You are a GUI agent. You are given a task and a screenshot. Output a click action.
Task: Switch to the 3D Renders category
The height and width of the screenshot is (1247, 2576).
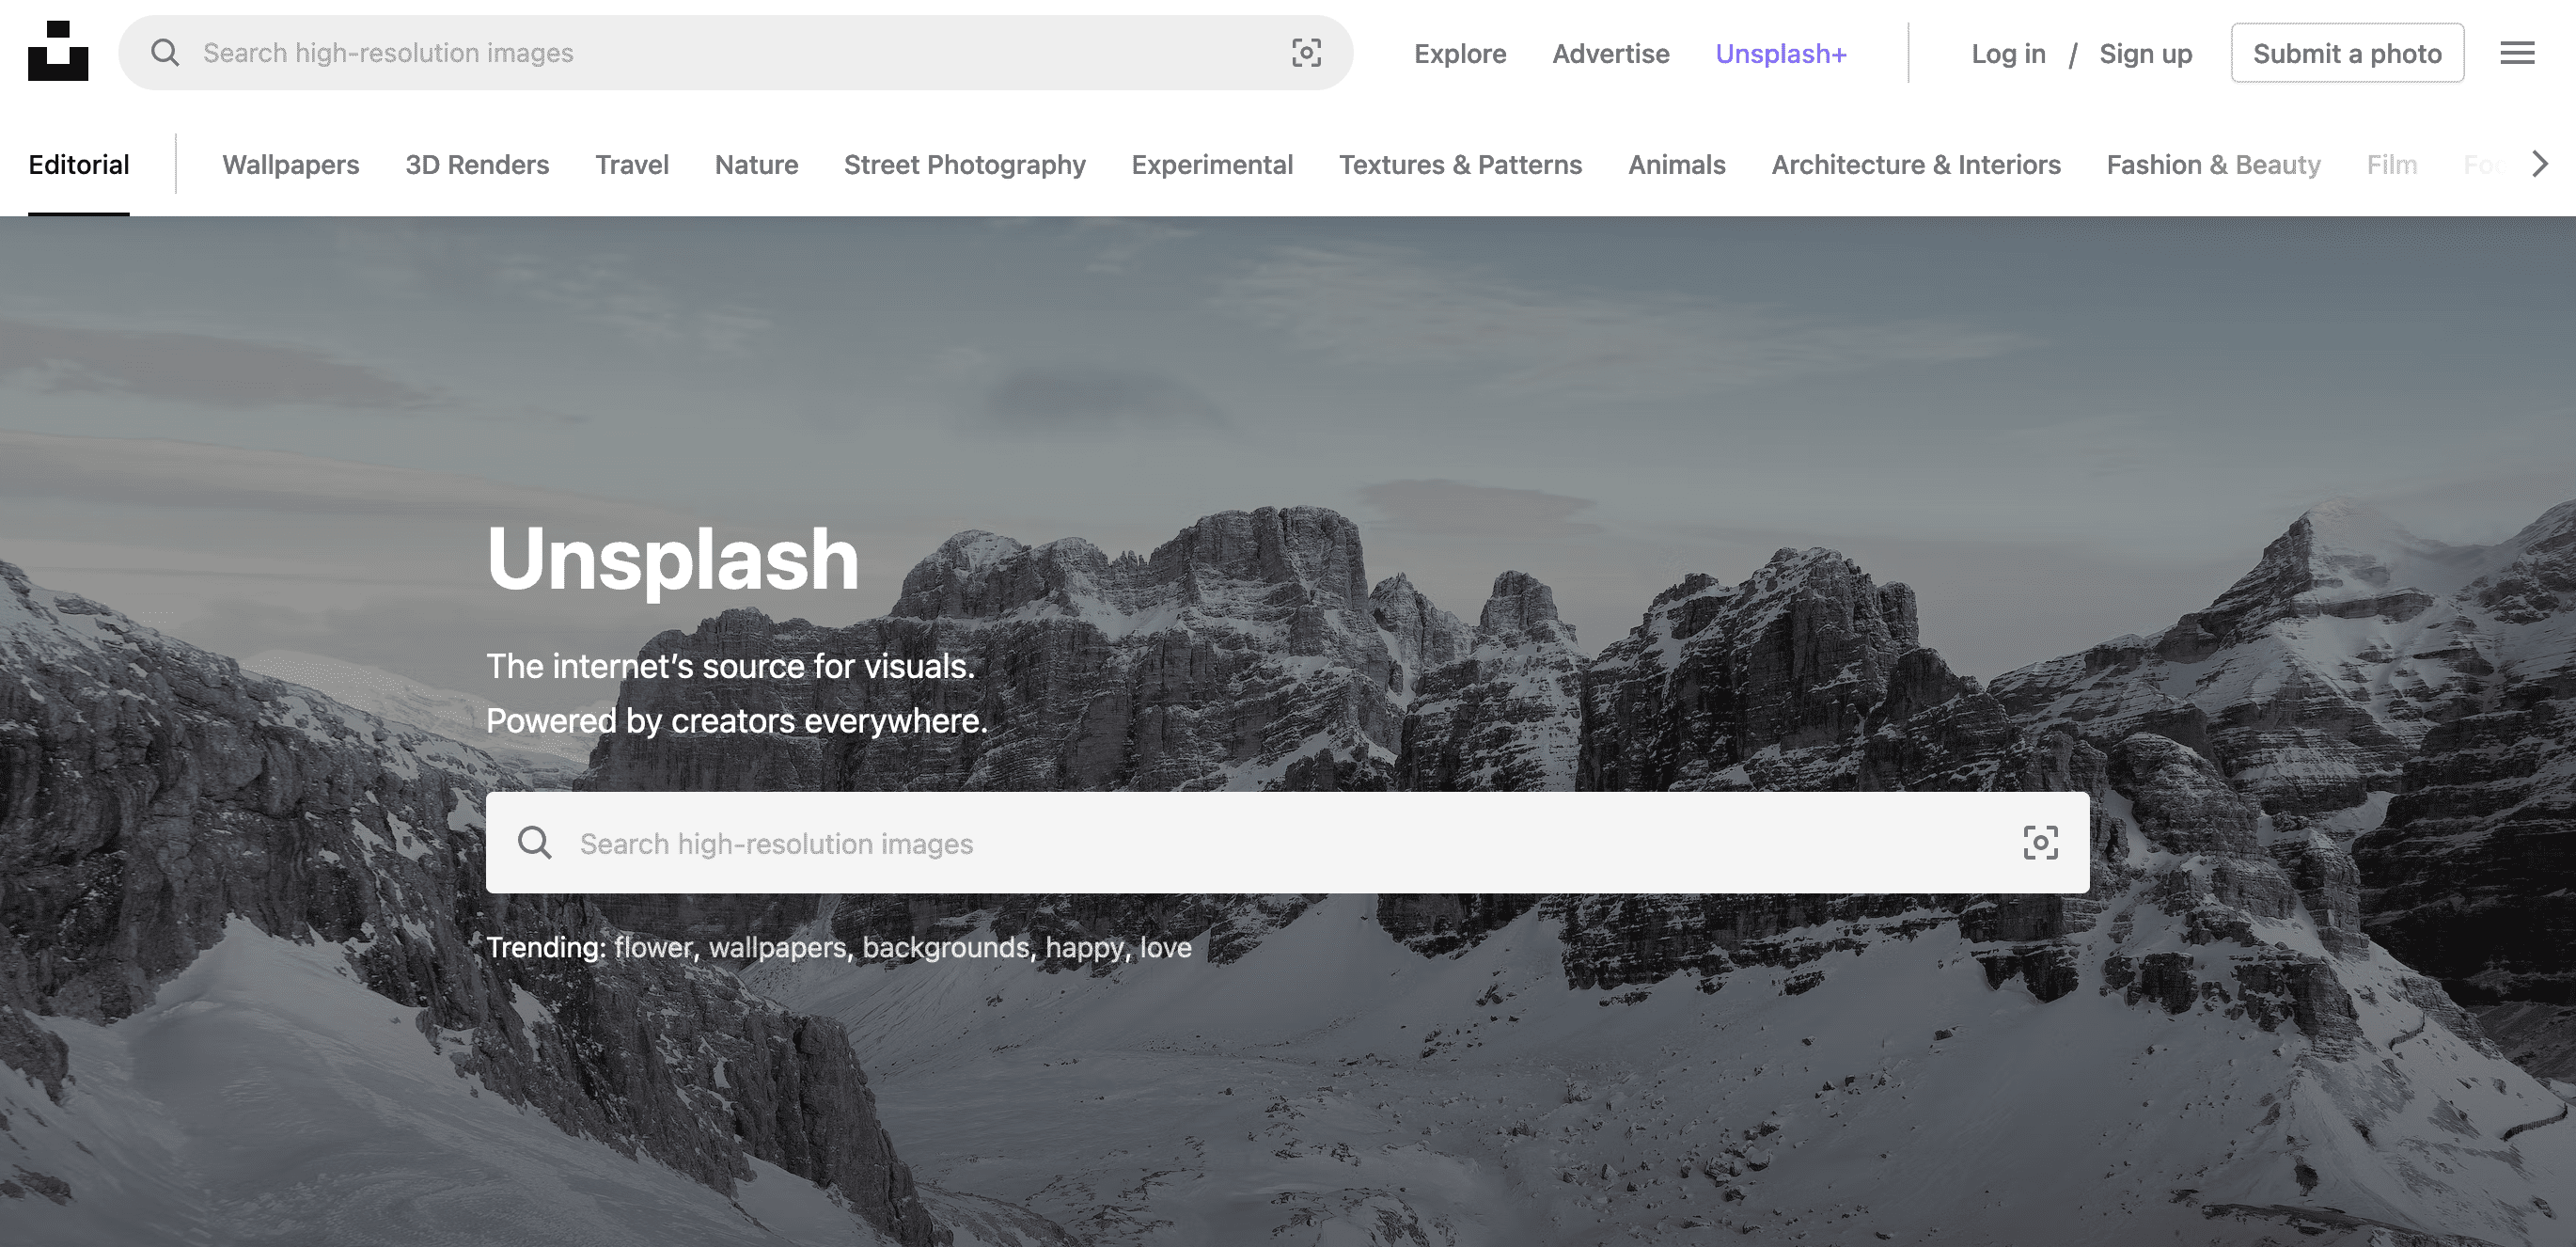coord(477,165)
